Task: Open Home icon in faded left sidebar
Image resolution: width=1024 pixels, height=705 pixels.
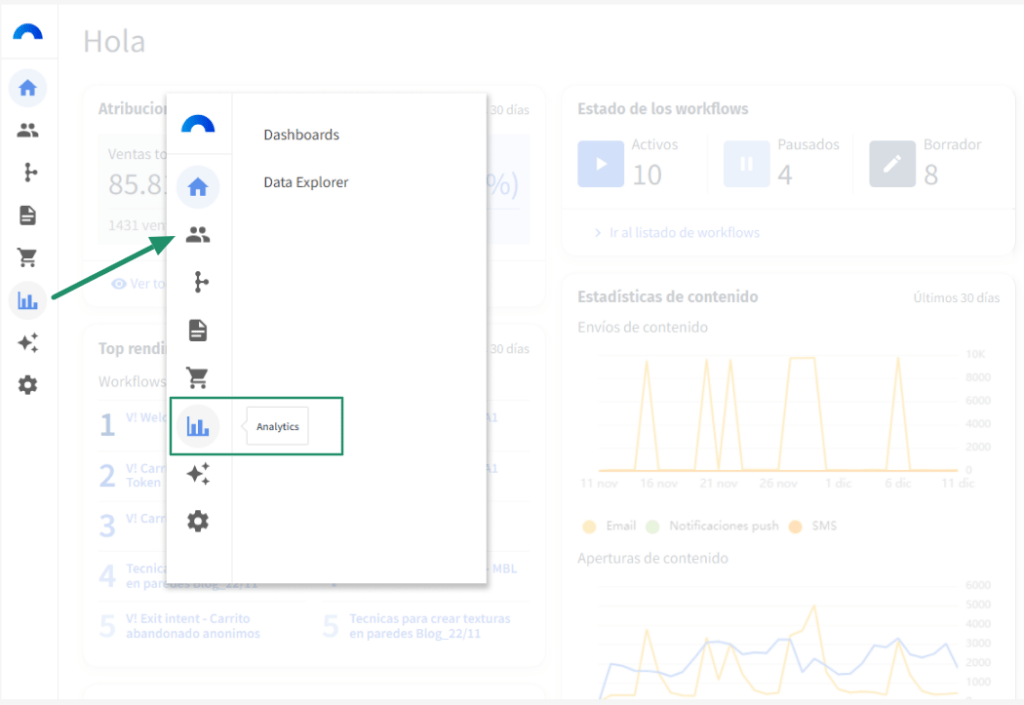Action: point(27,87)
